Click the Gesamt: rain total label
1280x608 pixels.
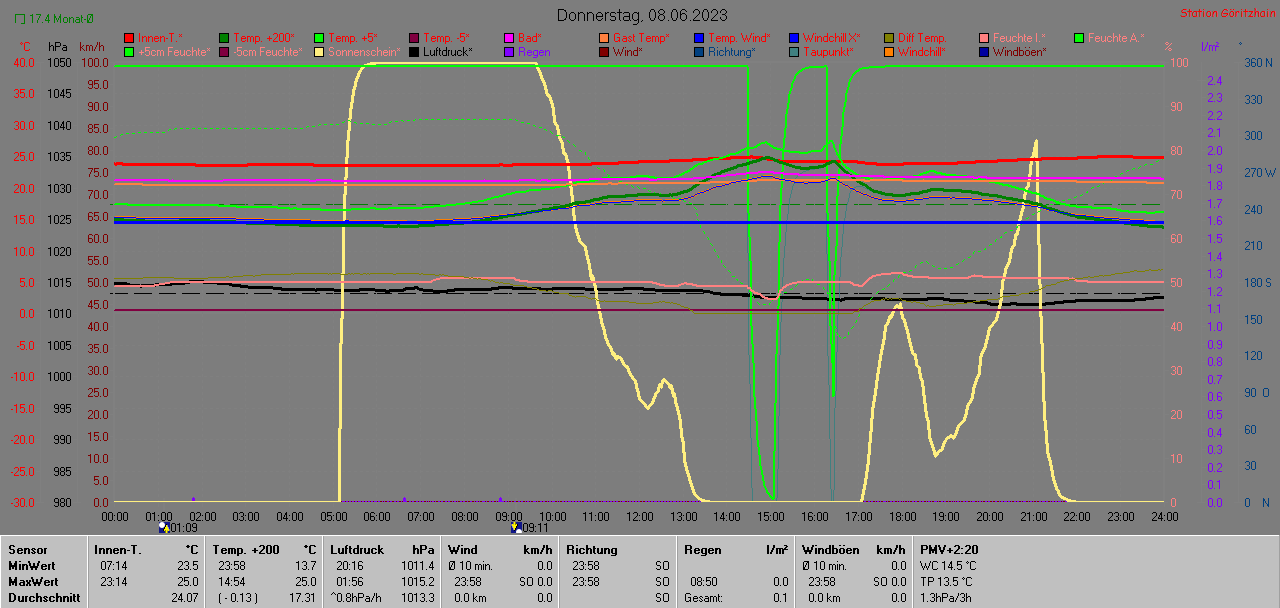[705, 597]
